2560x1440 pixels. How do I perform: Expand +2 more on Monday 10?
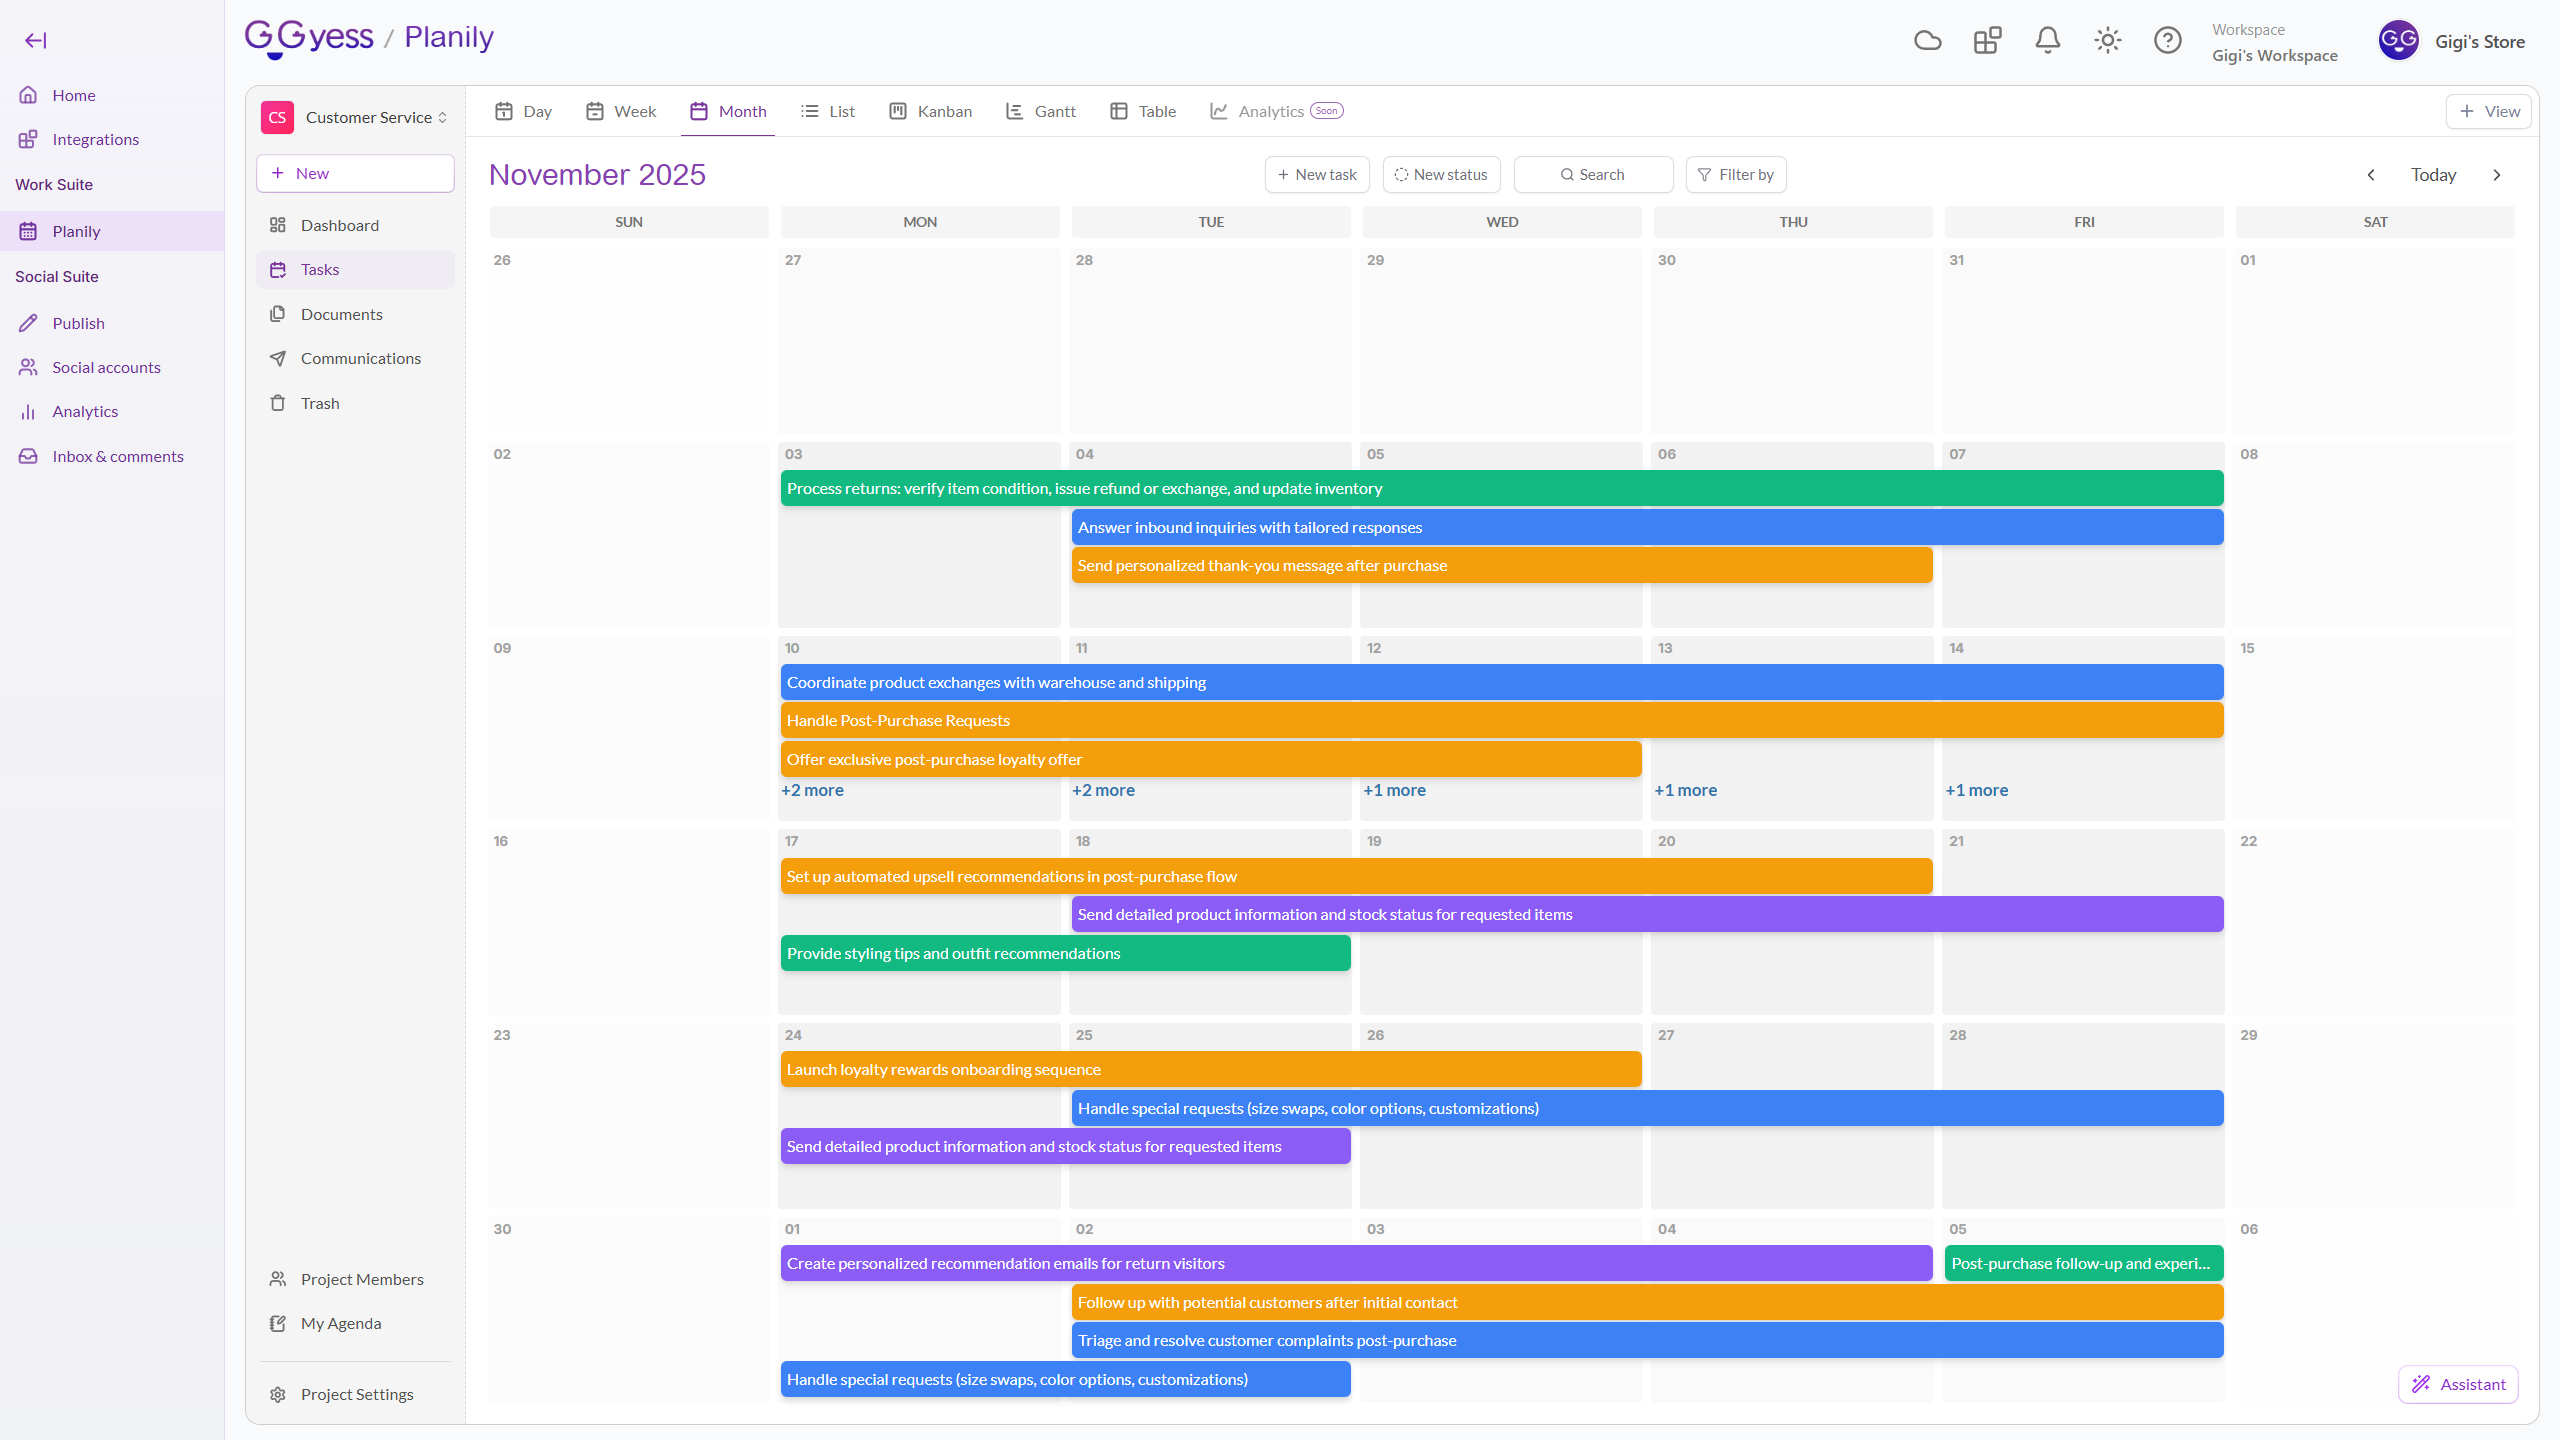coord(812,790)
